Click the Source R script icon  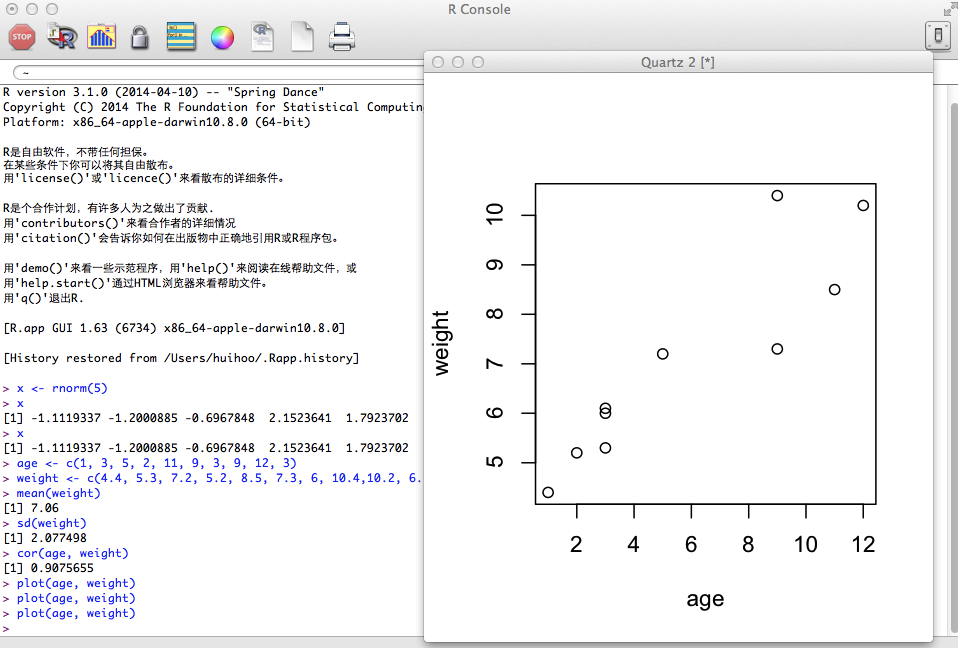pos(62,38)
